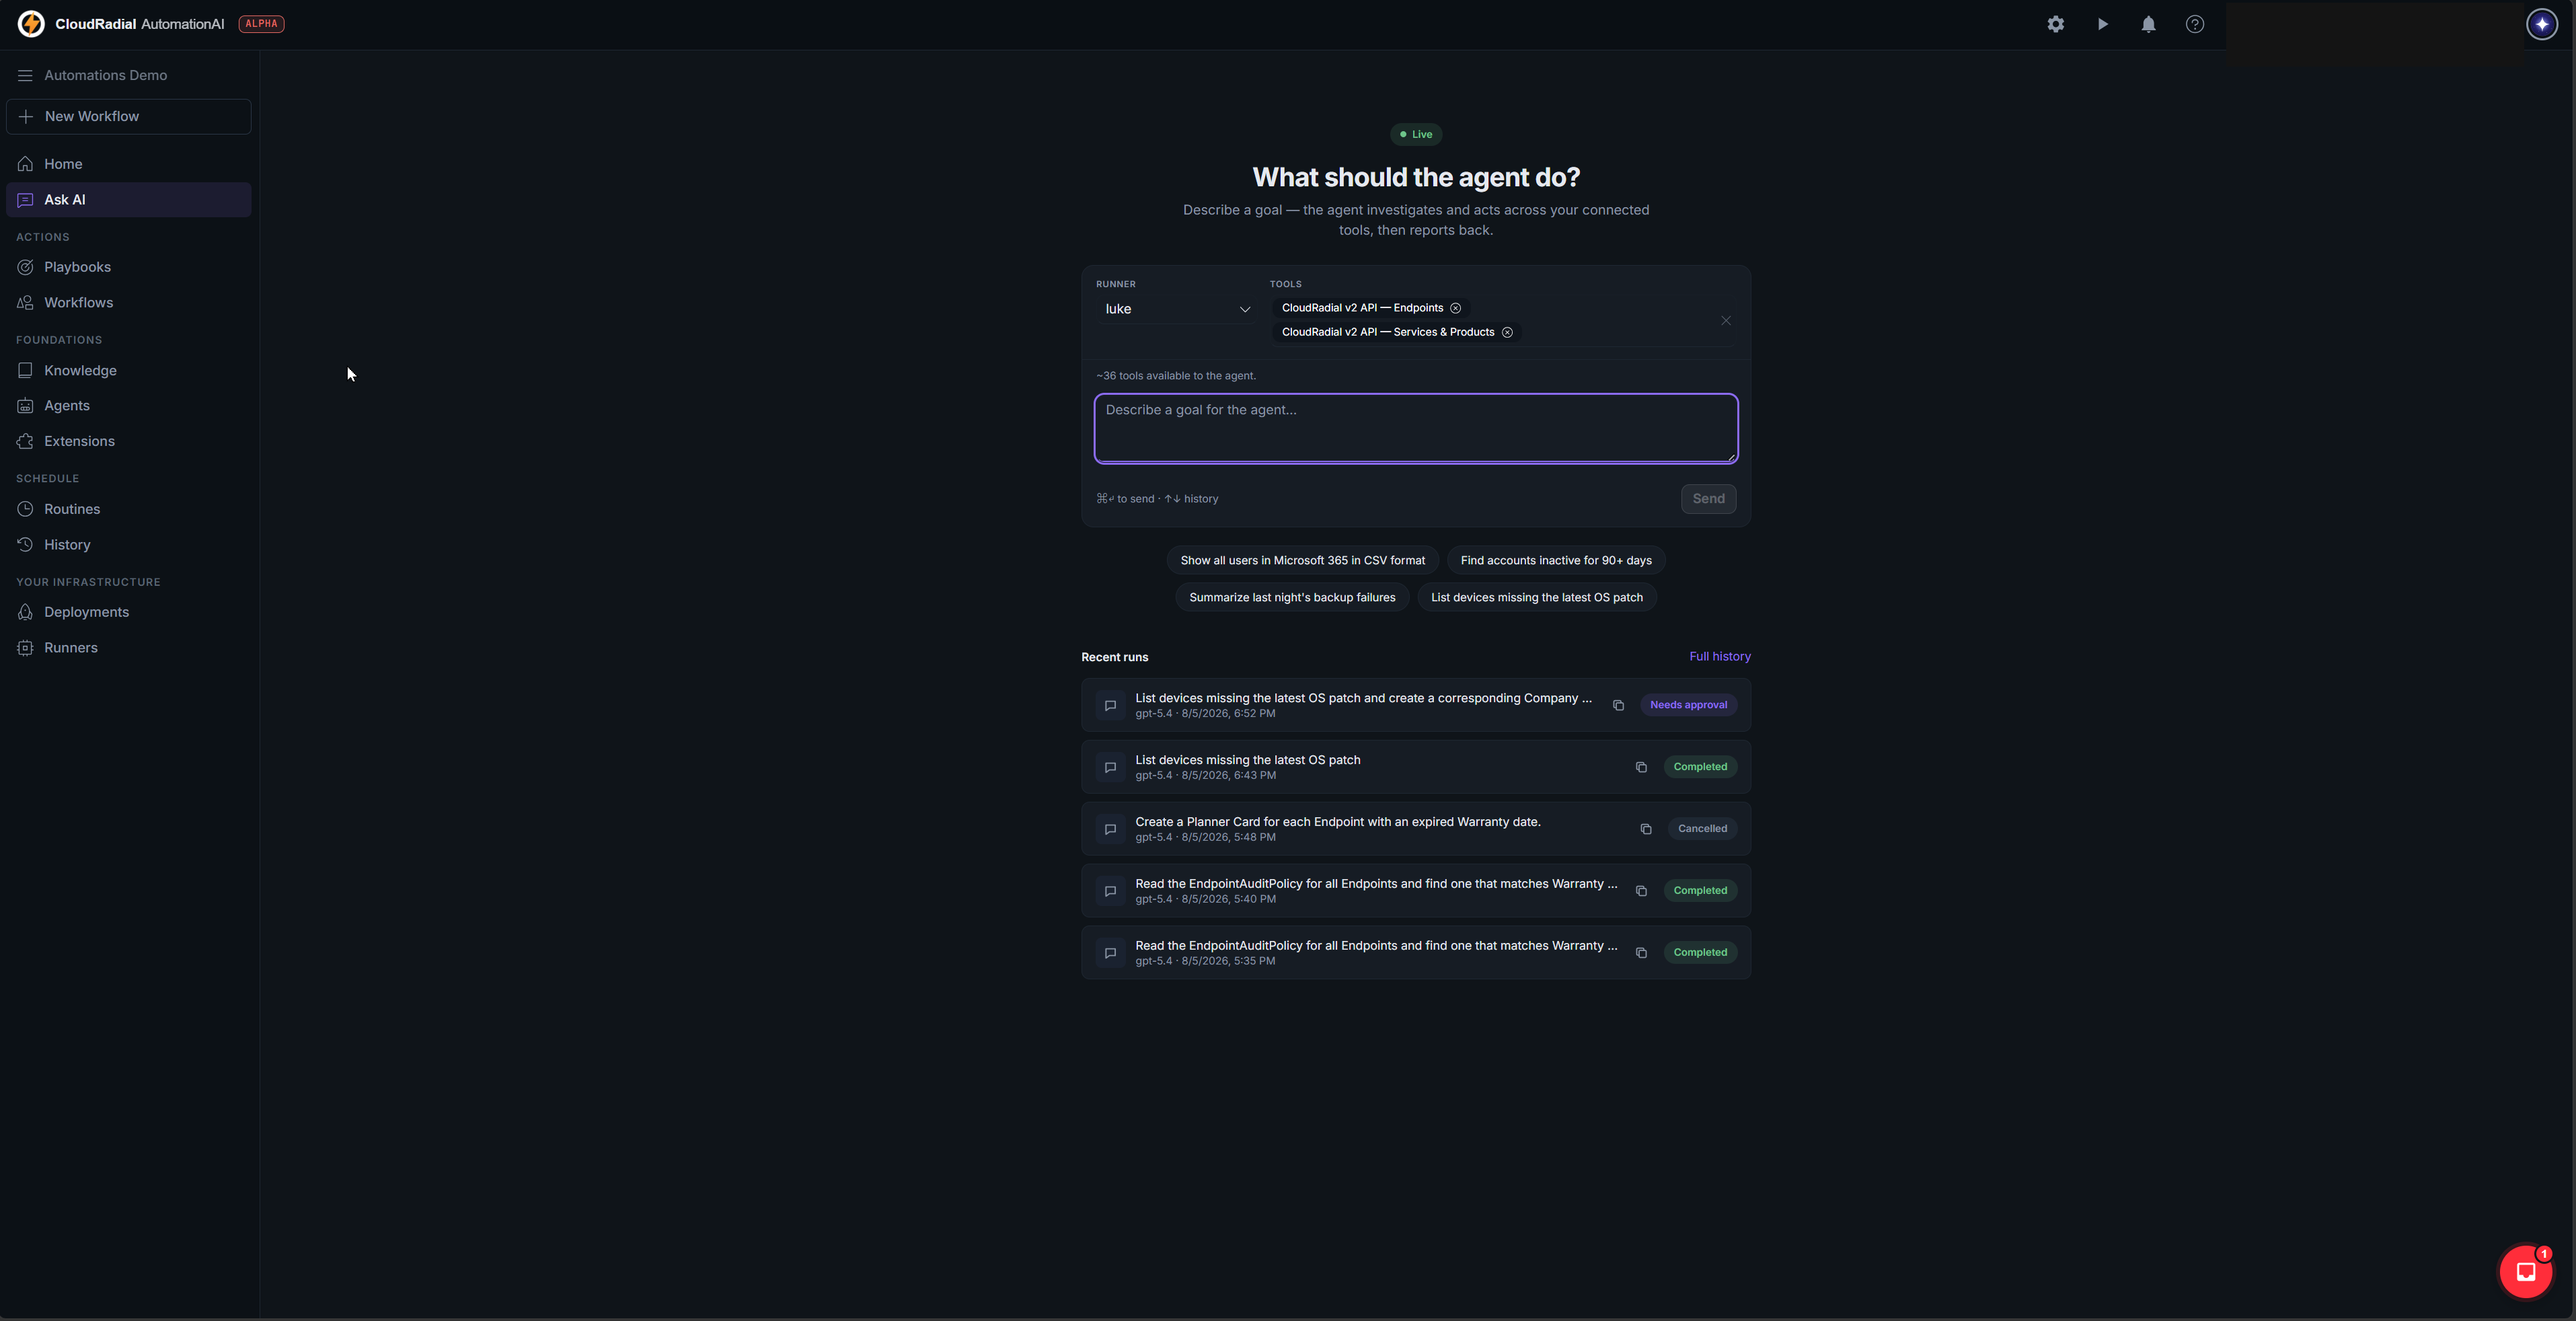Click the Needs approval status badge
Screen dimensions: 2576x1321
click(1688, 705)
